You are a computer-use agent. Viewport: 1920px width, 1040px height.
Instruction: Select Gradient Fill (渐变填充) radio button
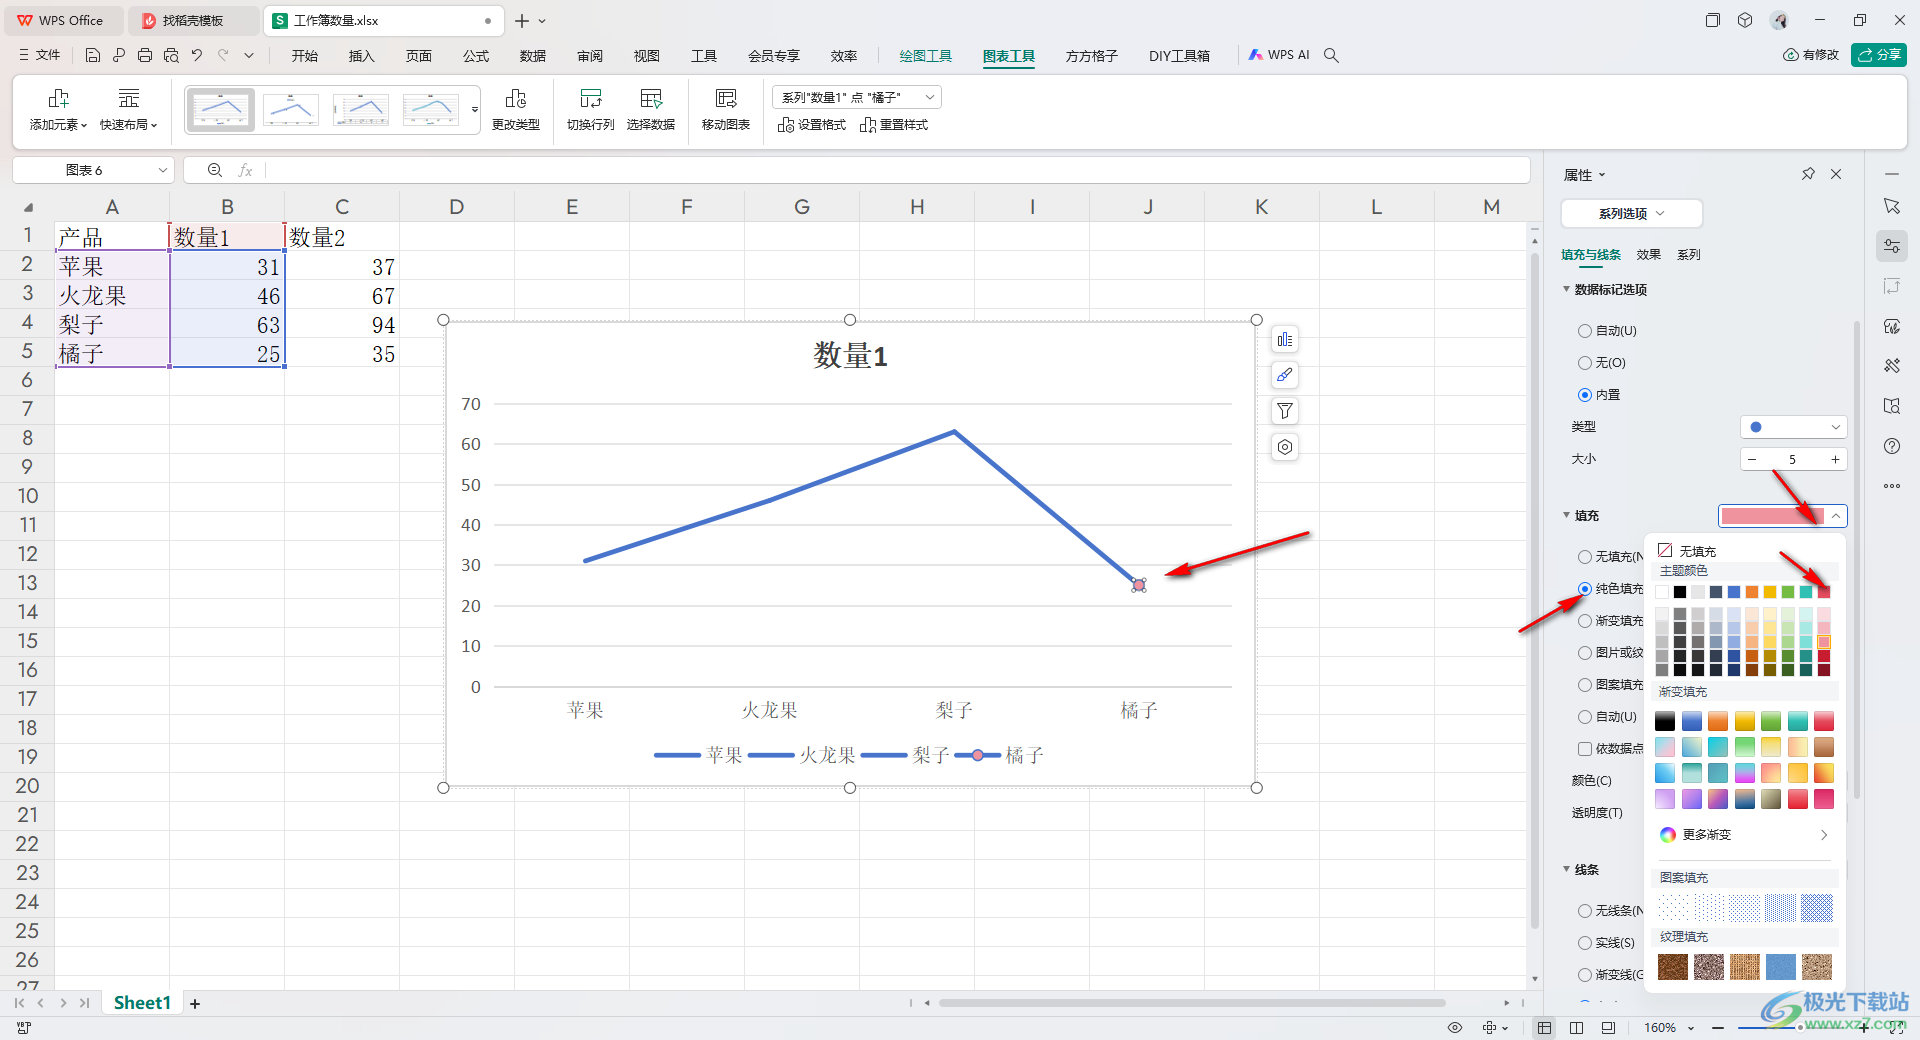point(1585,621)
